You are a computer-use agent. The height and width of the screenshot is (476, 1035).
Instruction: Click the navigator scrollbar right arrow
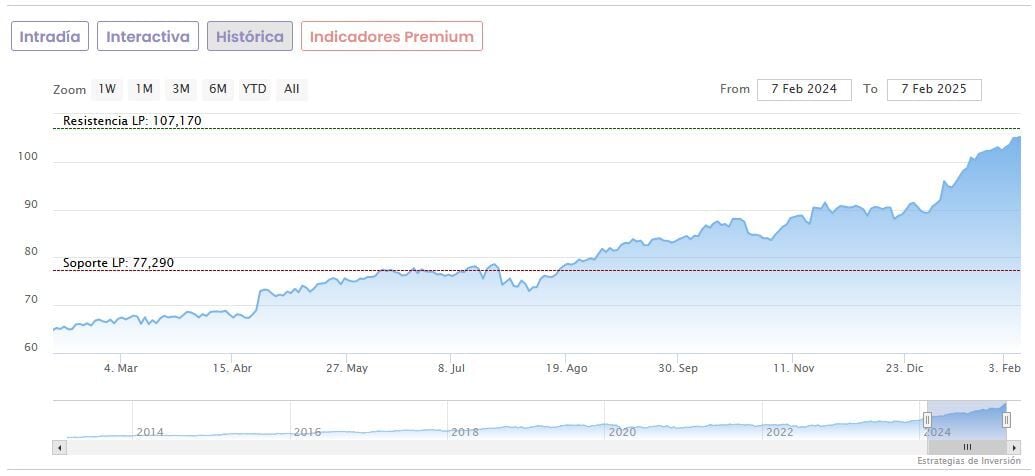coord(1014,447)
